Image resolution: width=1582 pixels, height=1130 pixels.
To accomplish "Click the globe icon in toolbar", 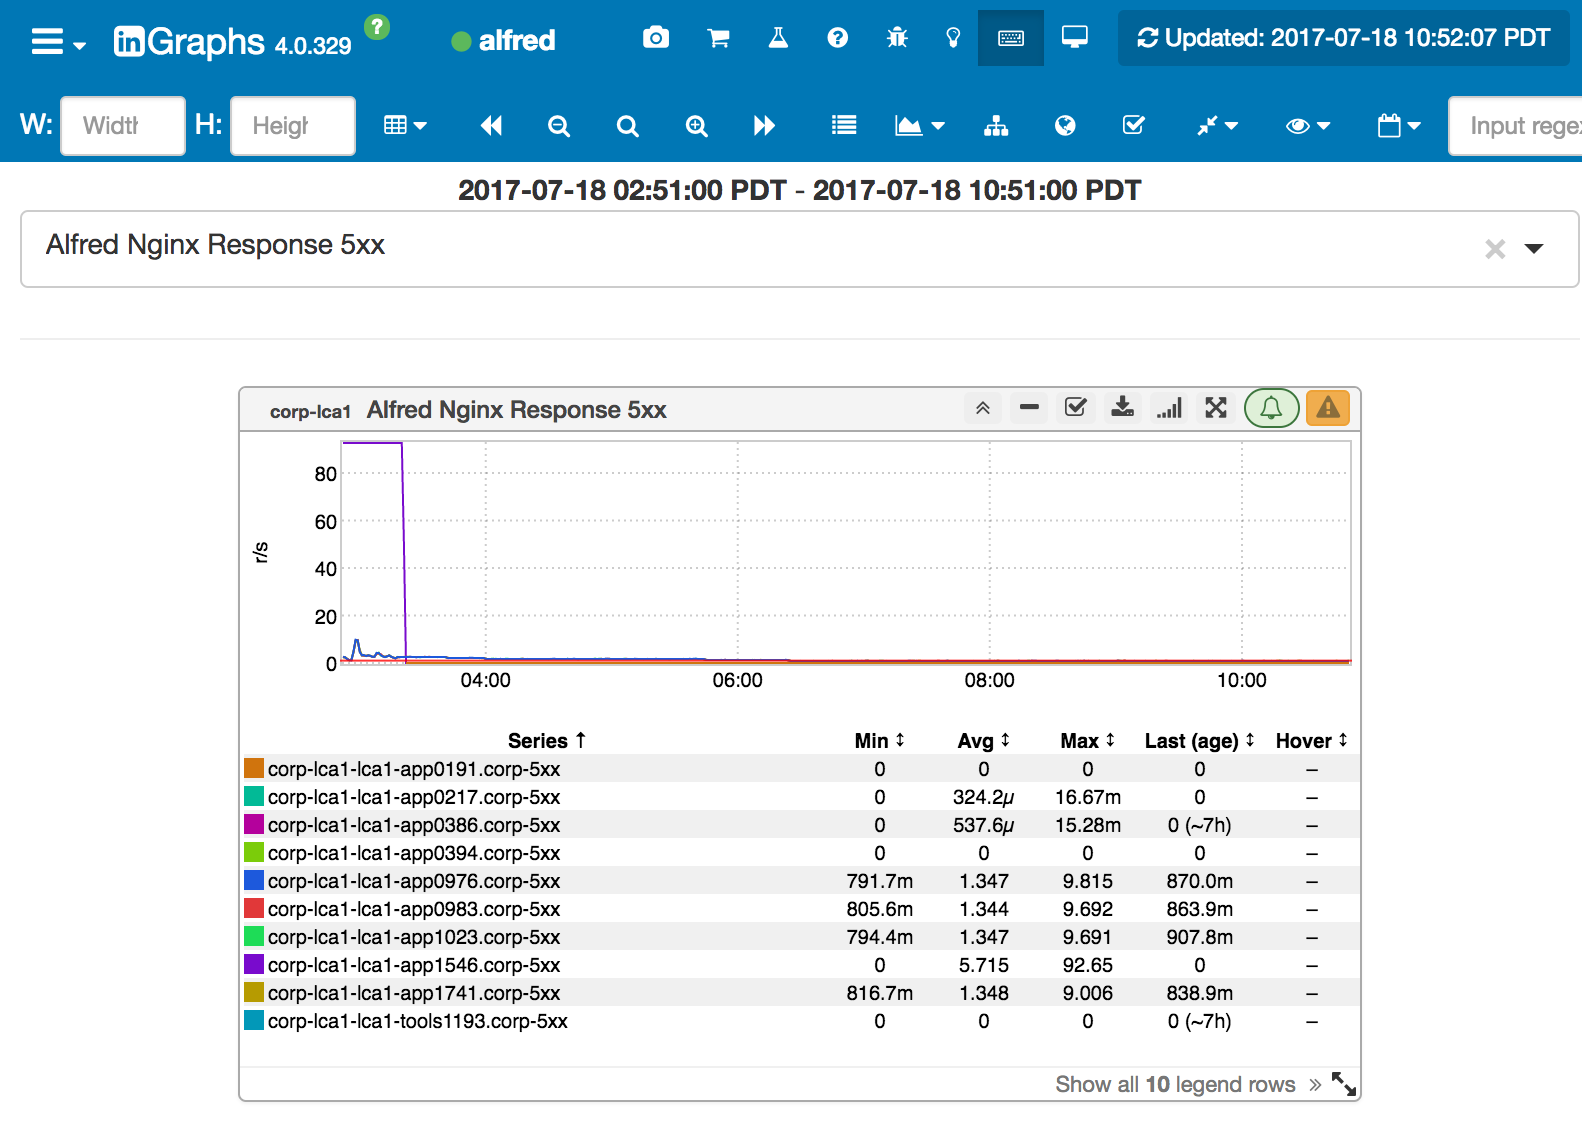I will pos(1065,125).
